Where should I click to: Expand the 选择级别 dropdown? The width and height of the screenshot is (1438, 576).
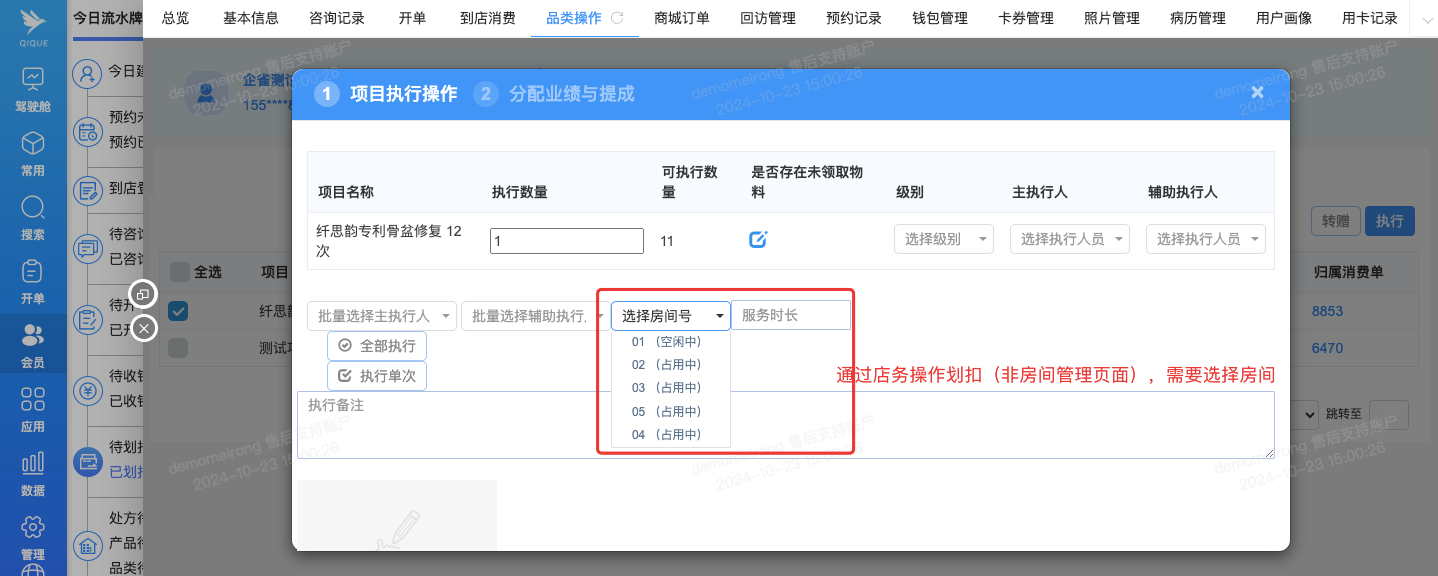(x=944, y=239)
